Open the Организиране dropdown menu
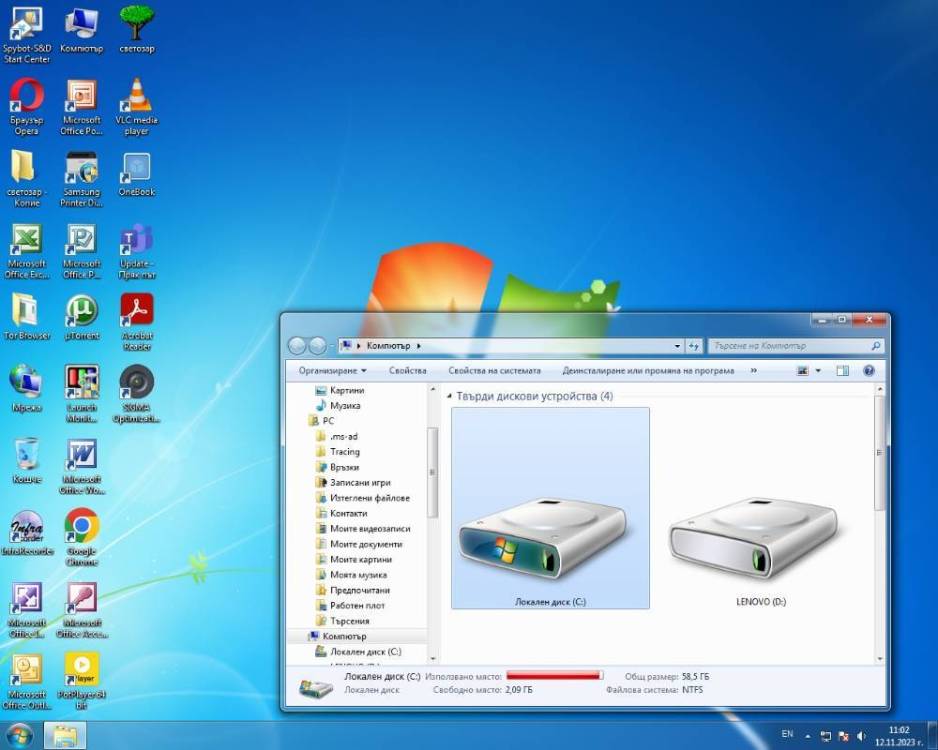The height and width of the screenshot is (750, 938). (x=333, y=371)
